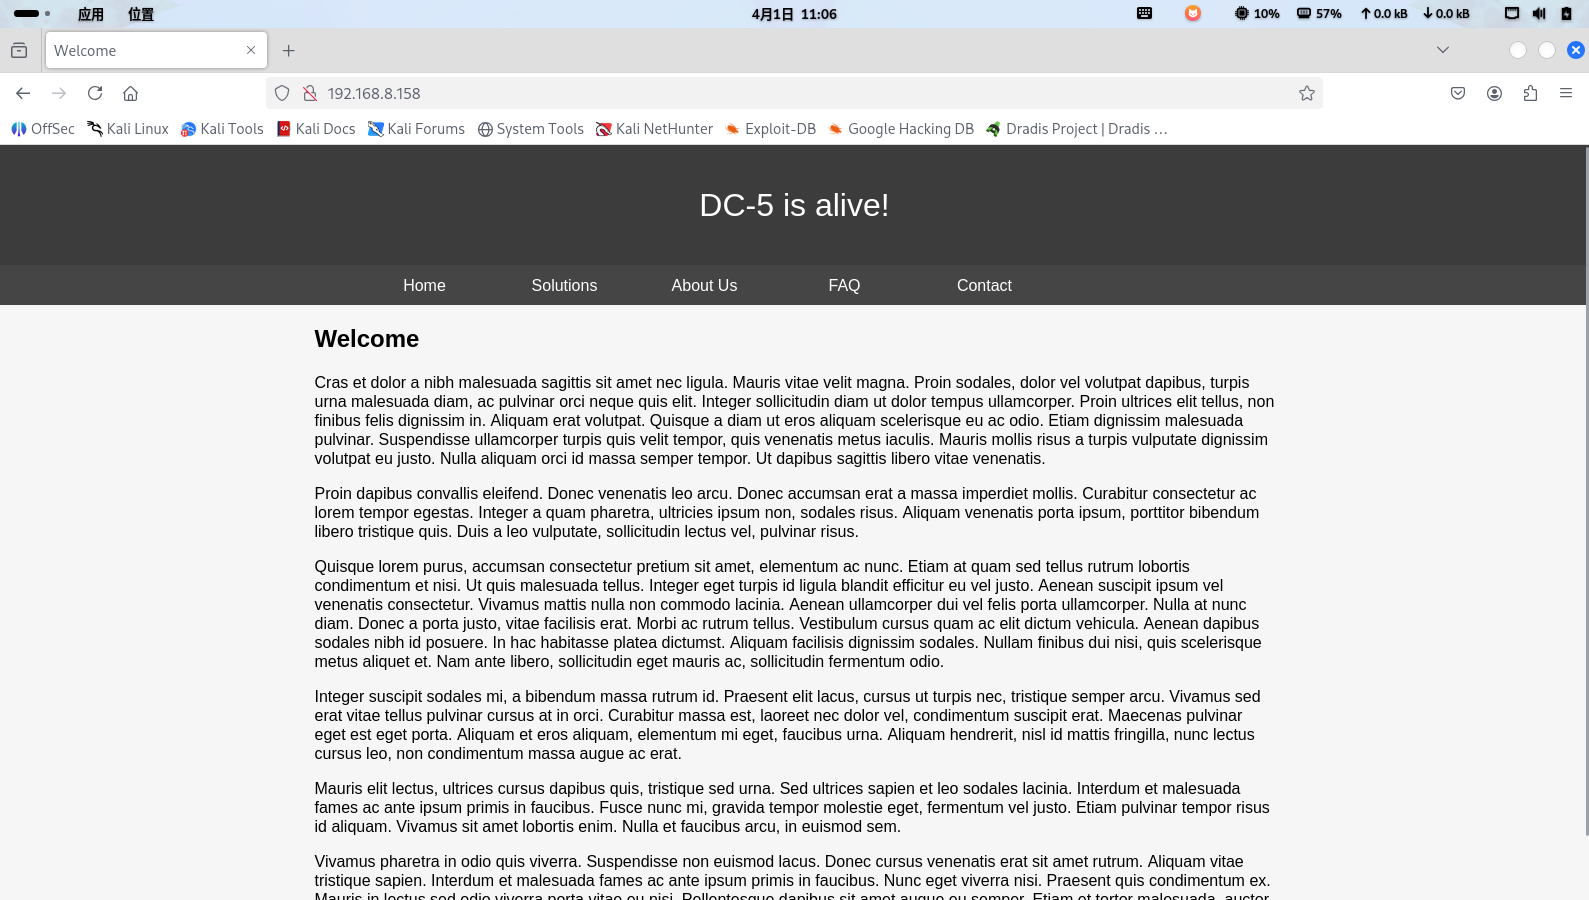Open the Solutions navigation link
Screen dimensions: 1589x900
click(564, 285)
